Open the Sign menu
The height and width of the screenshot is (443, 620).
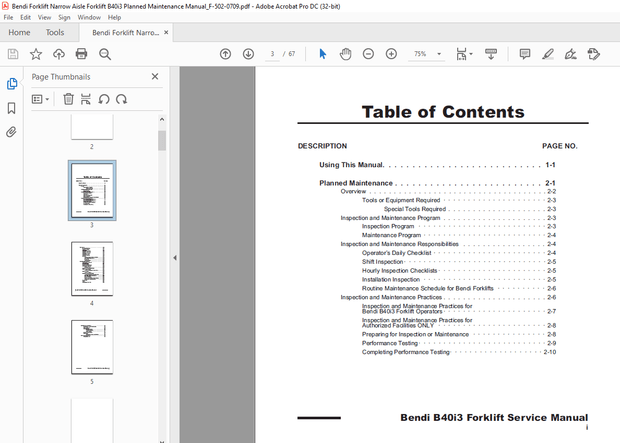tap(64, 17)
